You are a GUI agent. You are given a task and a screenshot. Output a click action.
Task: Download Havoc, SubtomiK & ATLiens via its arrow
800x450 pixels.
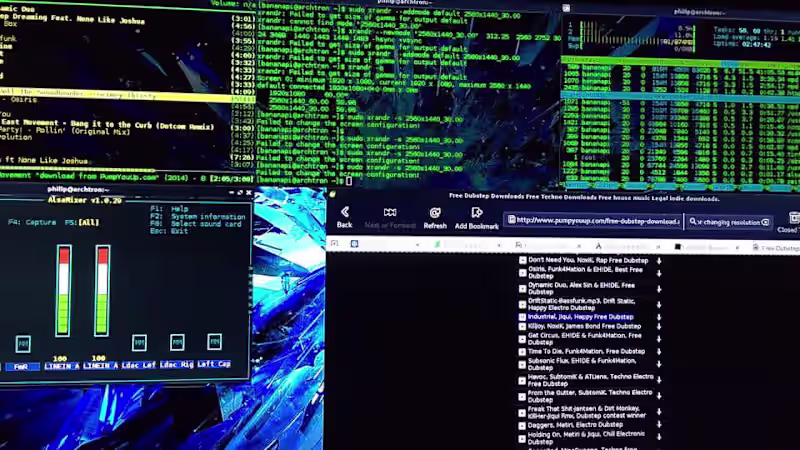tap(659, 380)
